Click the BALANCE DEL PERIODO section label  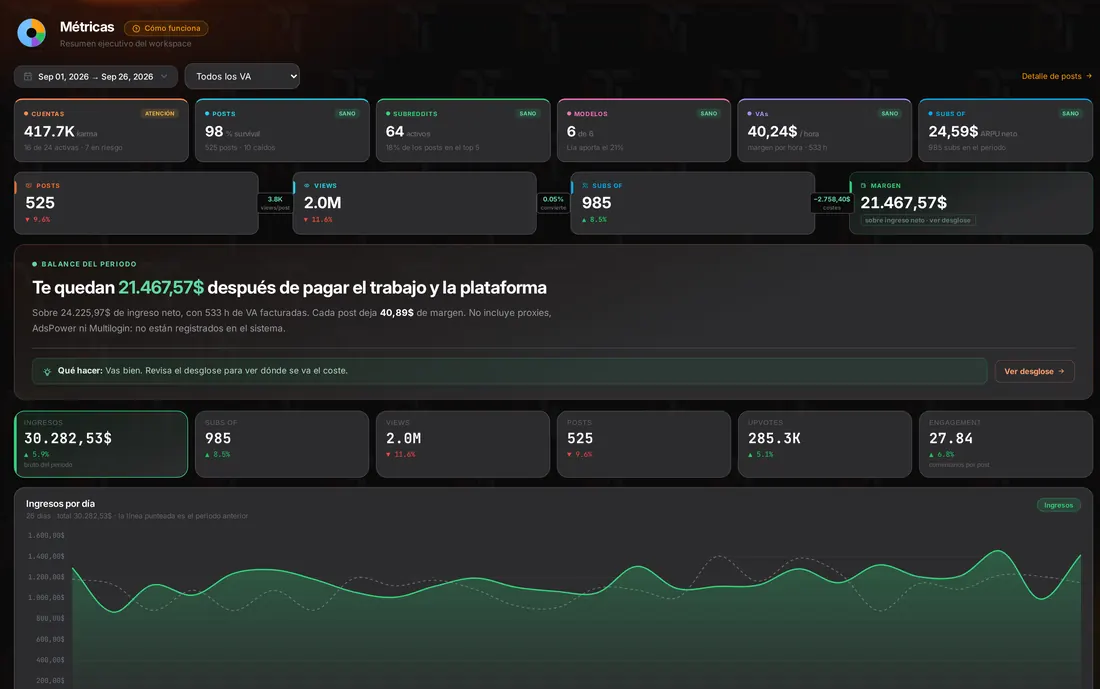click(89, 264)
